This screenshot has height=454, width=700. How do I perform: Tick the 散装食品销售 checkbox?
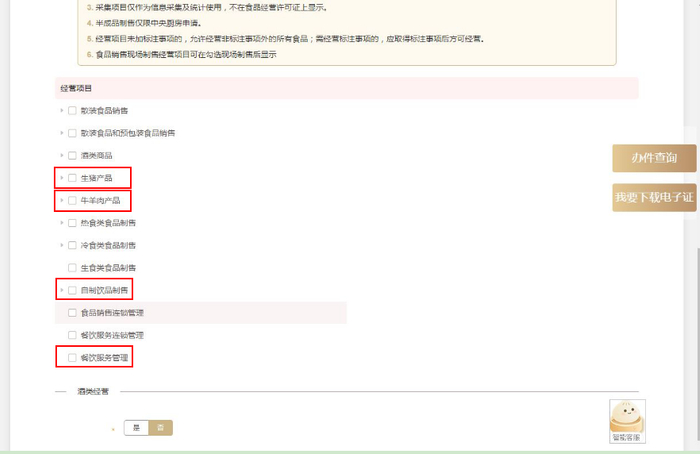[x=72, y=111]
